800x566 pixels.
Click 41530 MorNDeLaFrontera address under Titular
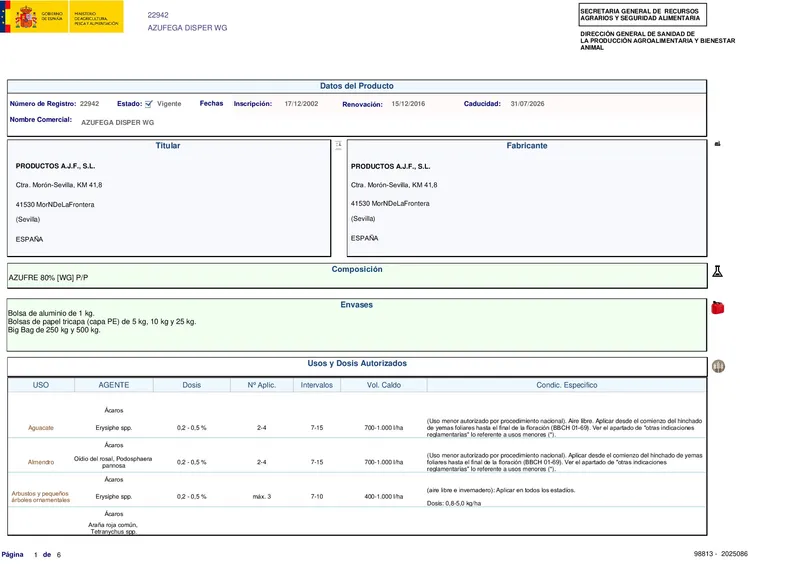click(55, 205)
